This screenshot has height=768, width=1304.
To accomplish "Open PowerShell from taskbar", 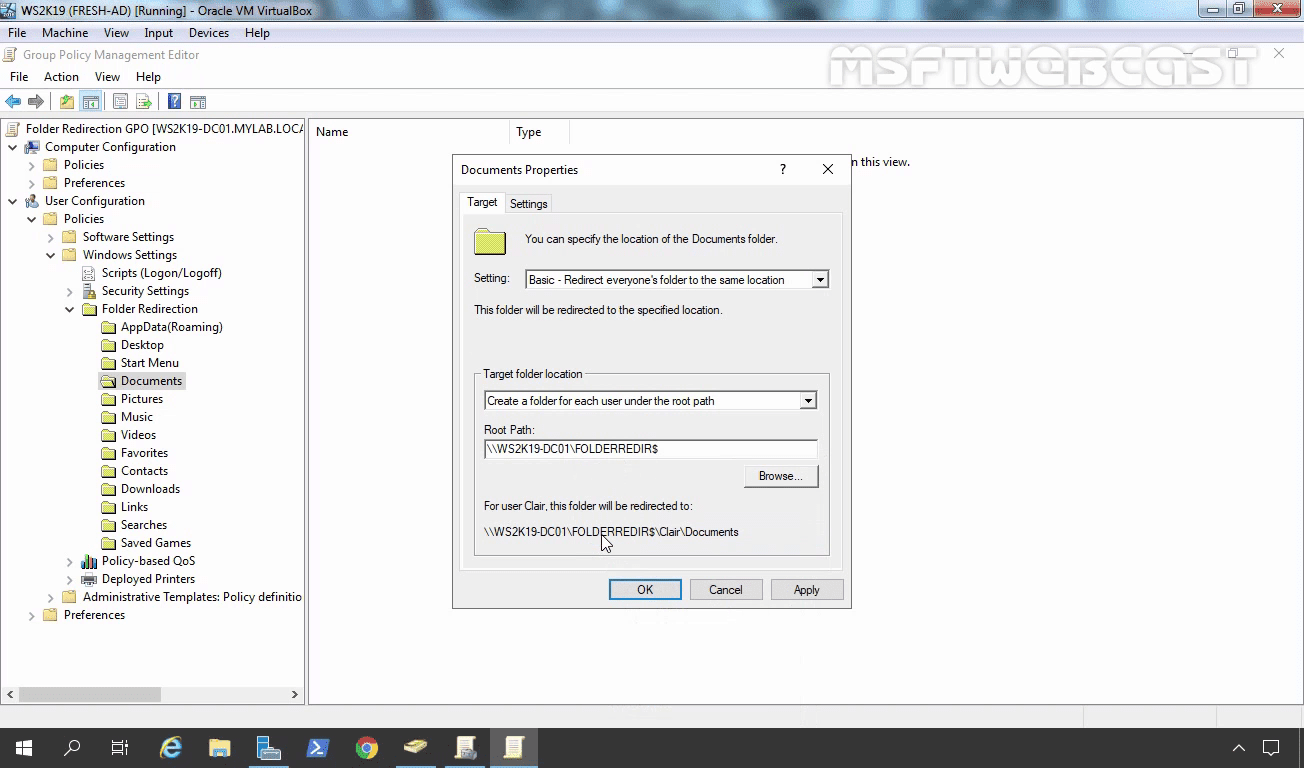I will pos(317,747).
